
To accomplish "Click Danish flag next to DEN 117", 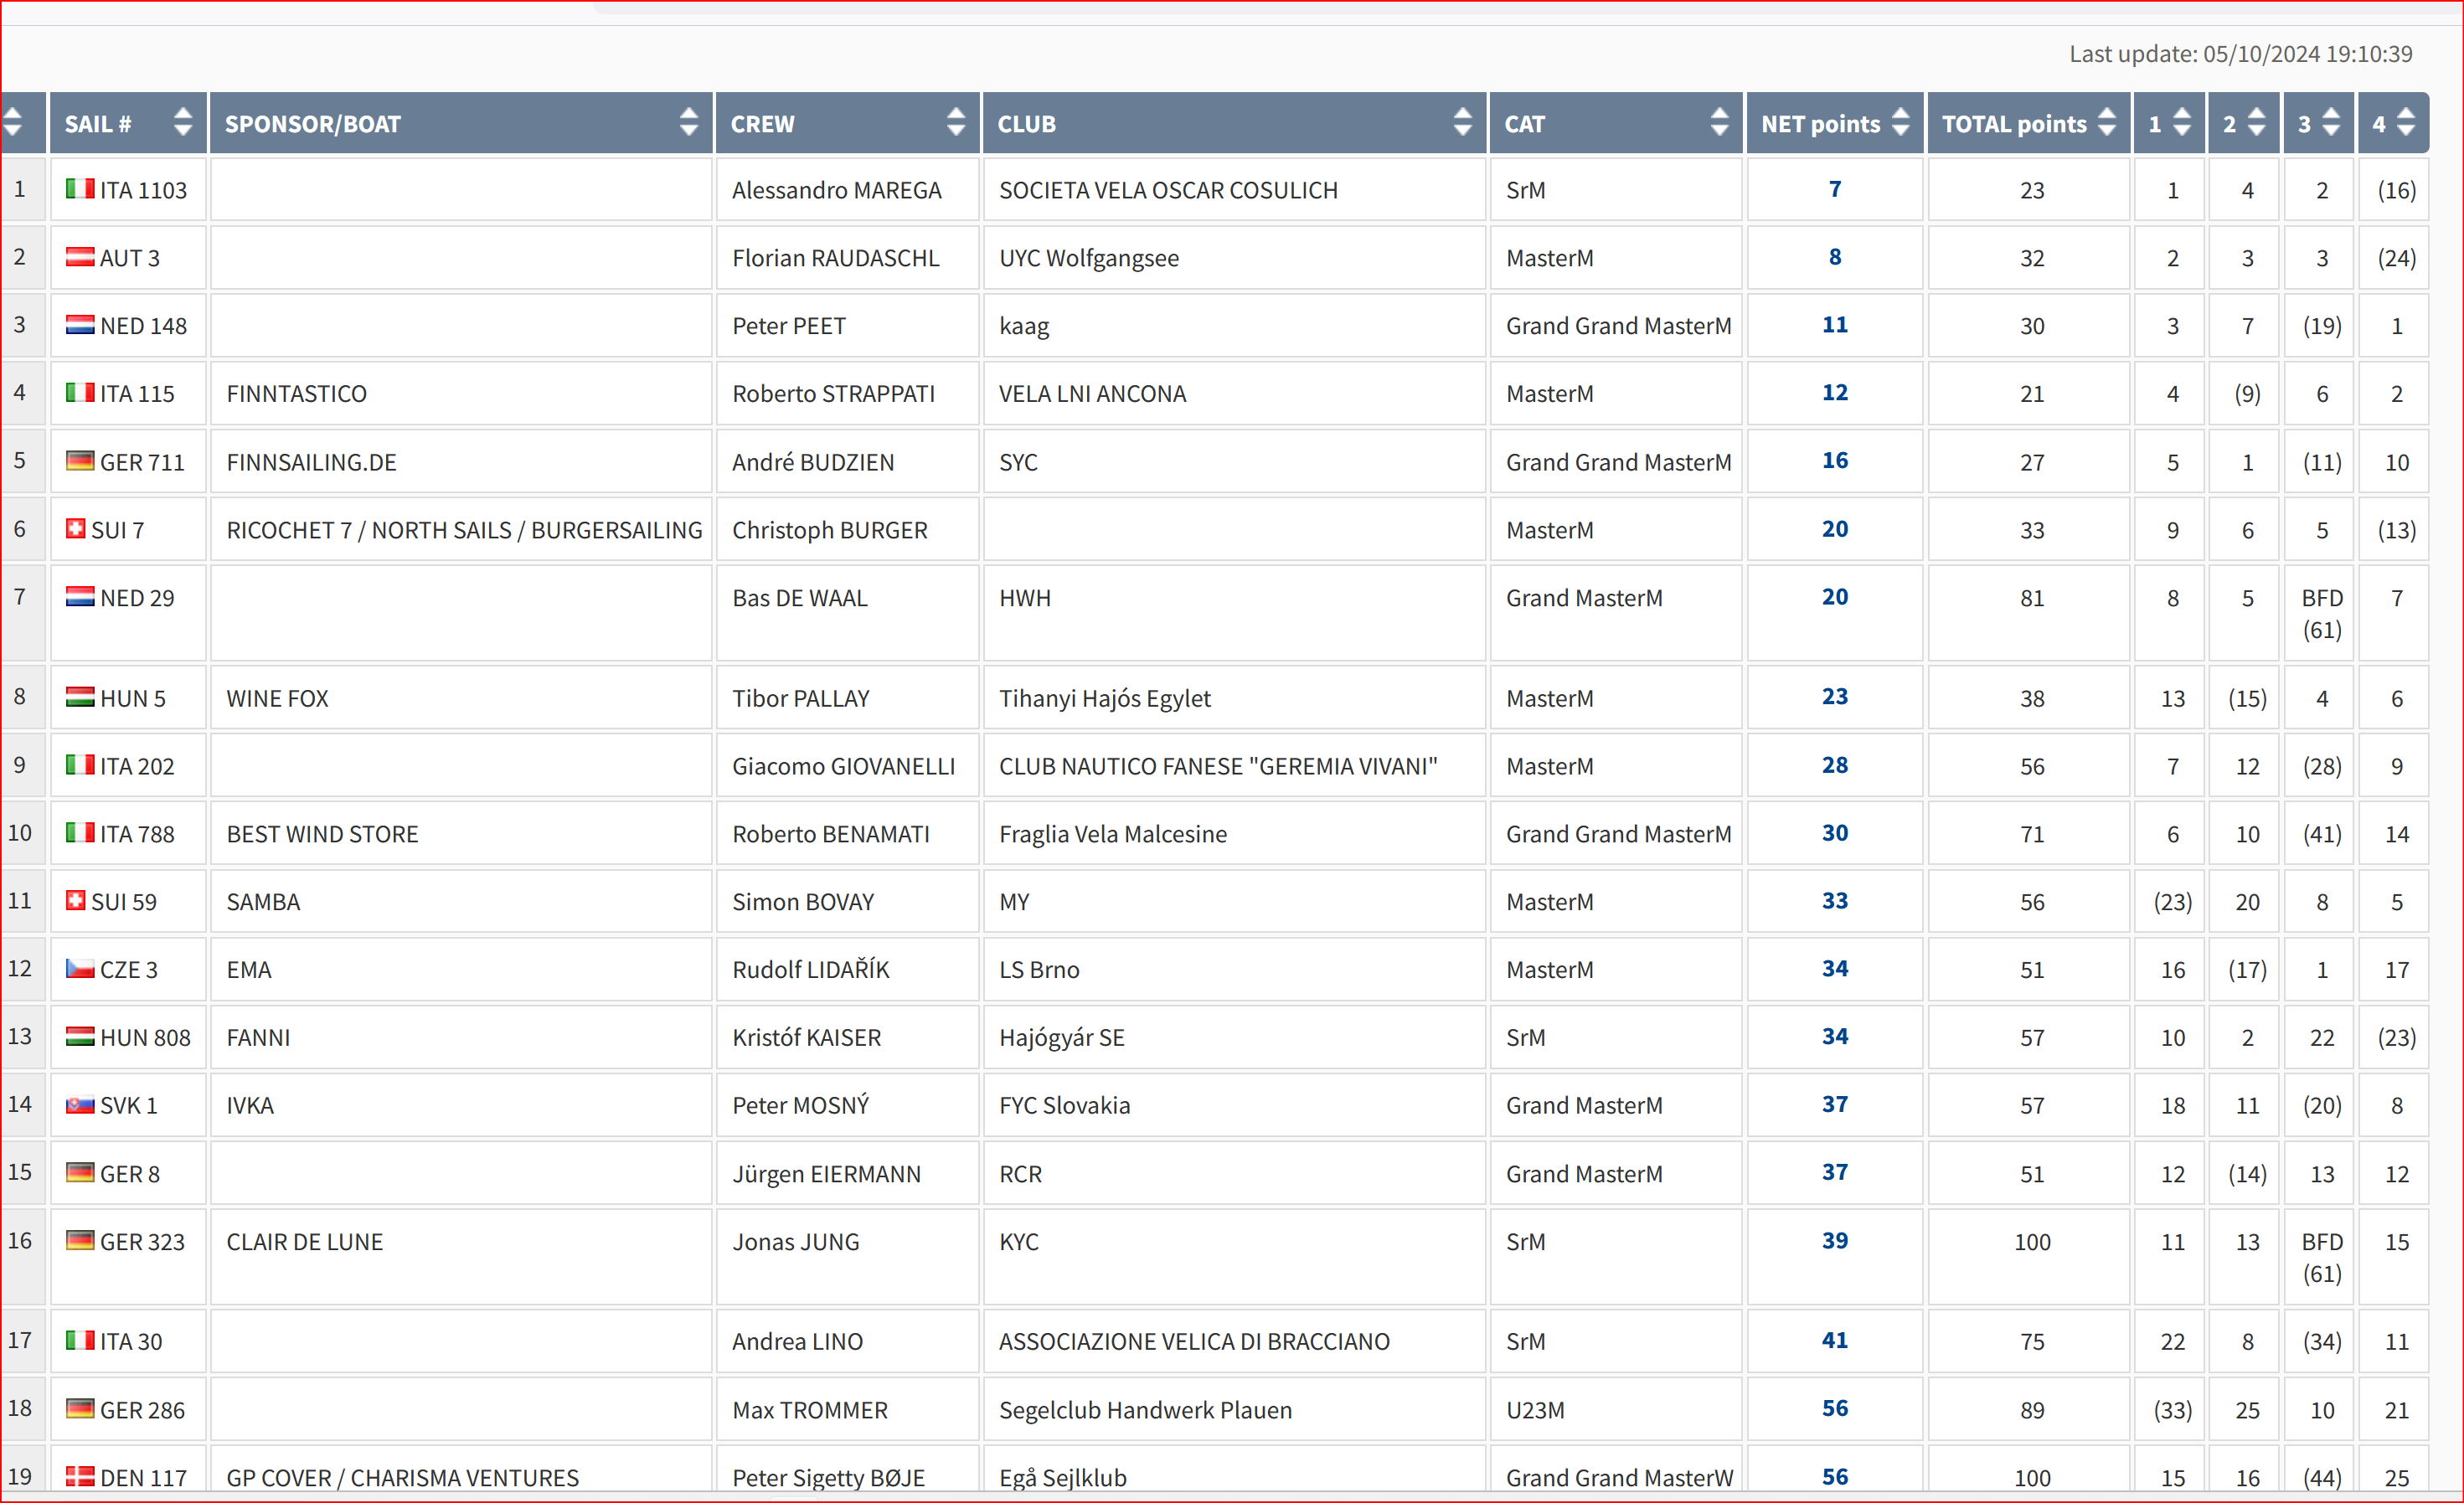I will (80, 1475).
